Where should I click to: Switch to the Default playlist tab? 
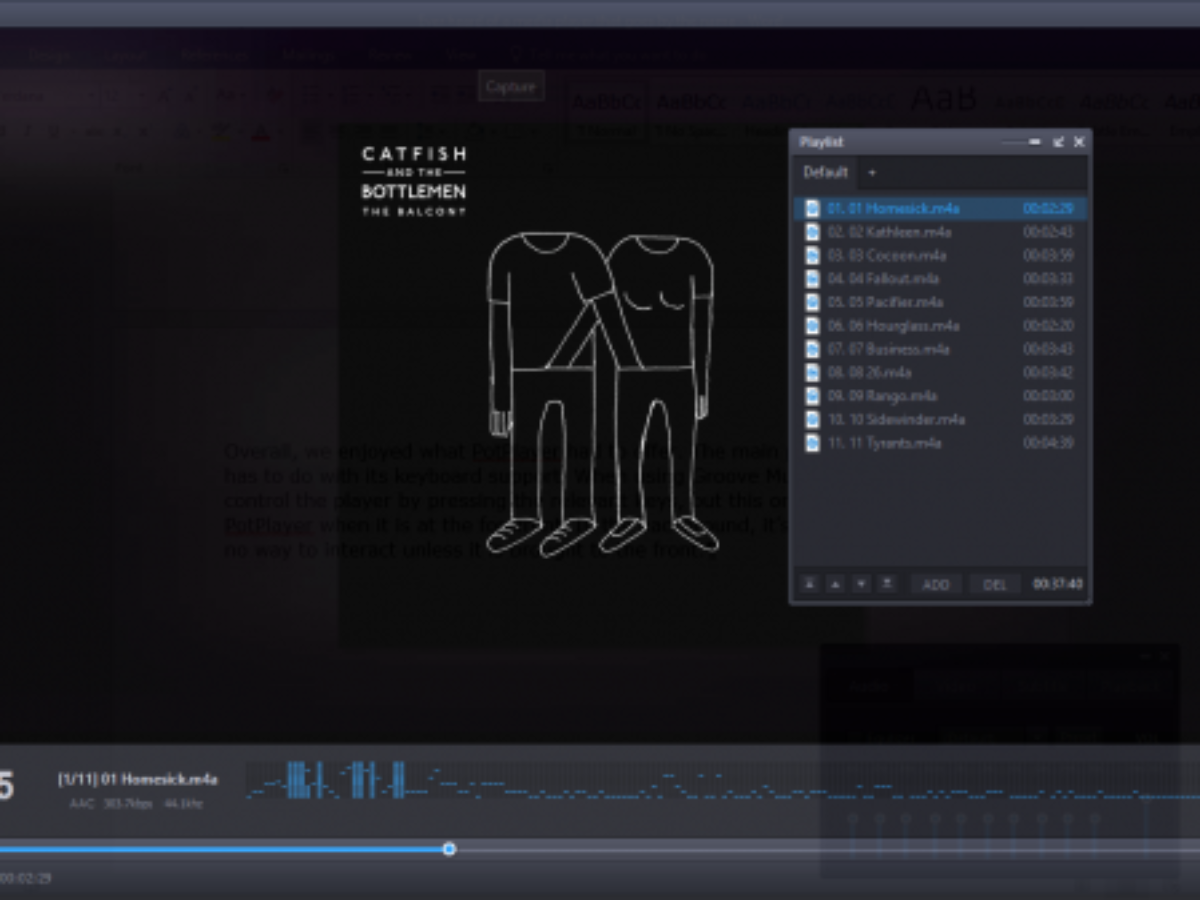pyautogui.click(x=825, y=173)
